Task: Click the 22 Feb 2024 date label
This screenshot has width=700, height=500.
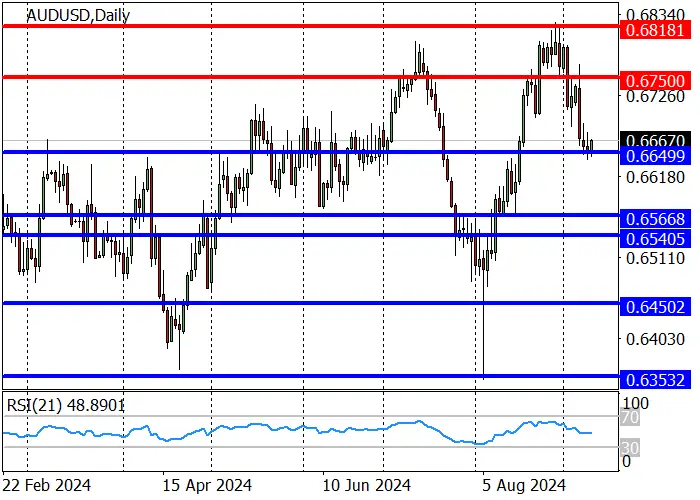Action: pos(47,485)
